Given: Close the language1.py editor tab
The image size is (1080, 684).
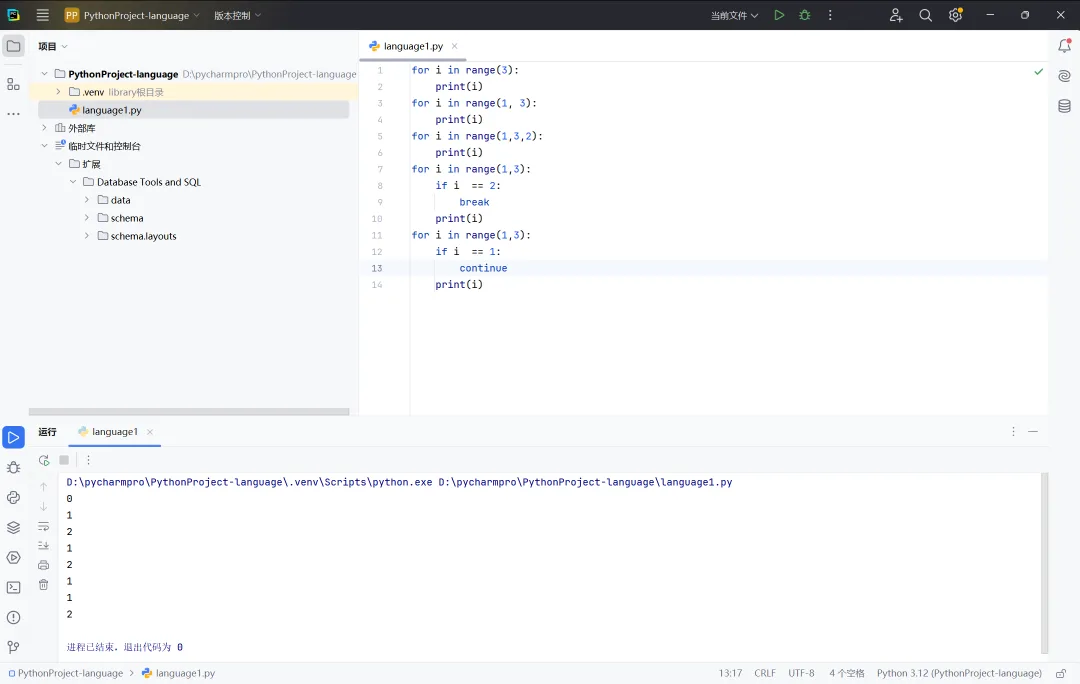Looking at the screenshot, I should pos(455,46).
